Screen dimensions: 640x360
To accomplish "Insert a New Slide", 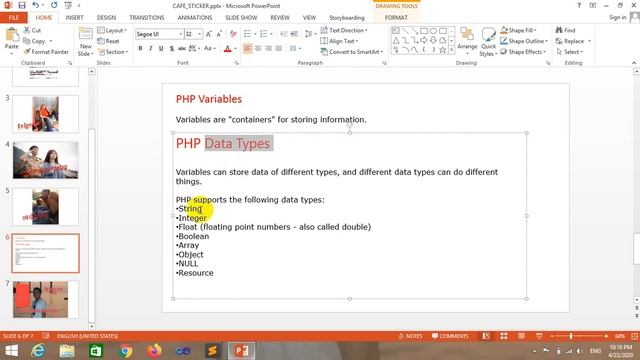I will pyautogui.click(x=85, y=42).
